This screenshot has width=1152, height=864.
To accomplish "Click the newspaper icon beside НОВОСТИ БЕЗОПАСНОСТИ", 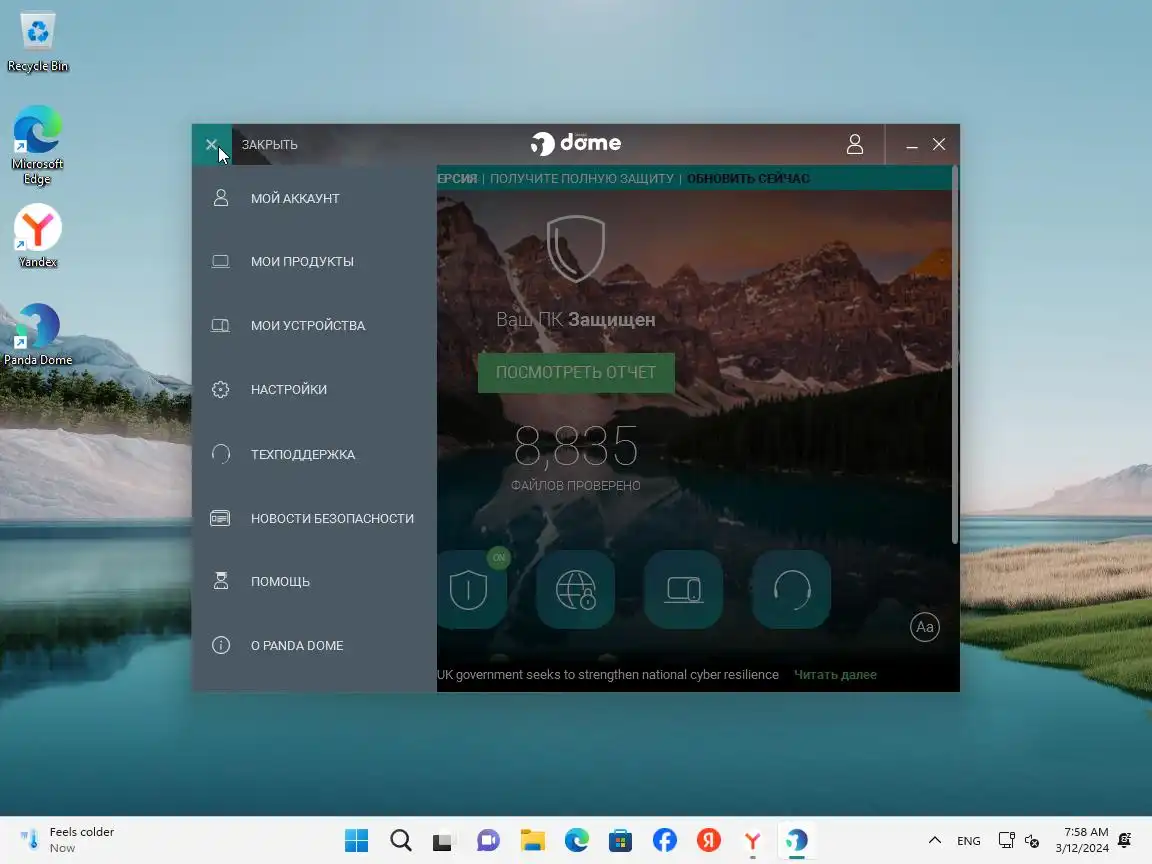I will (x=220, y=518).
